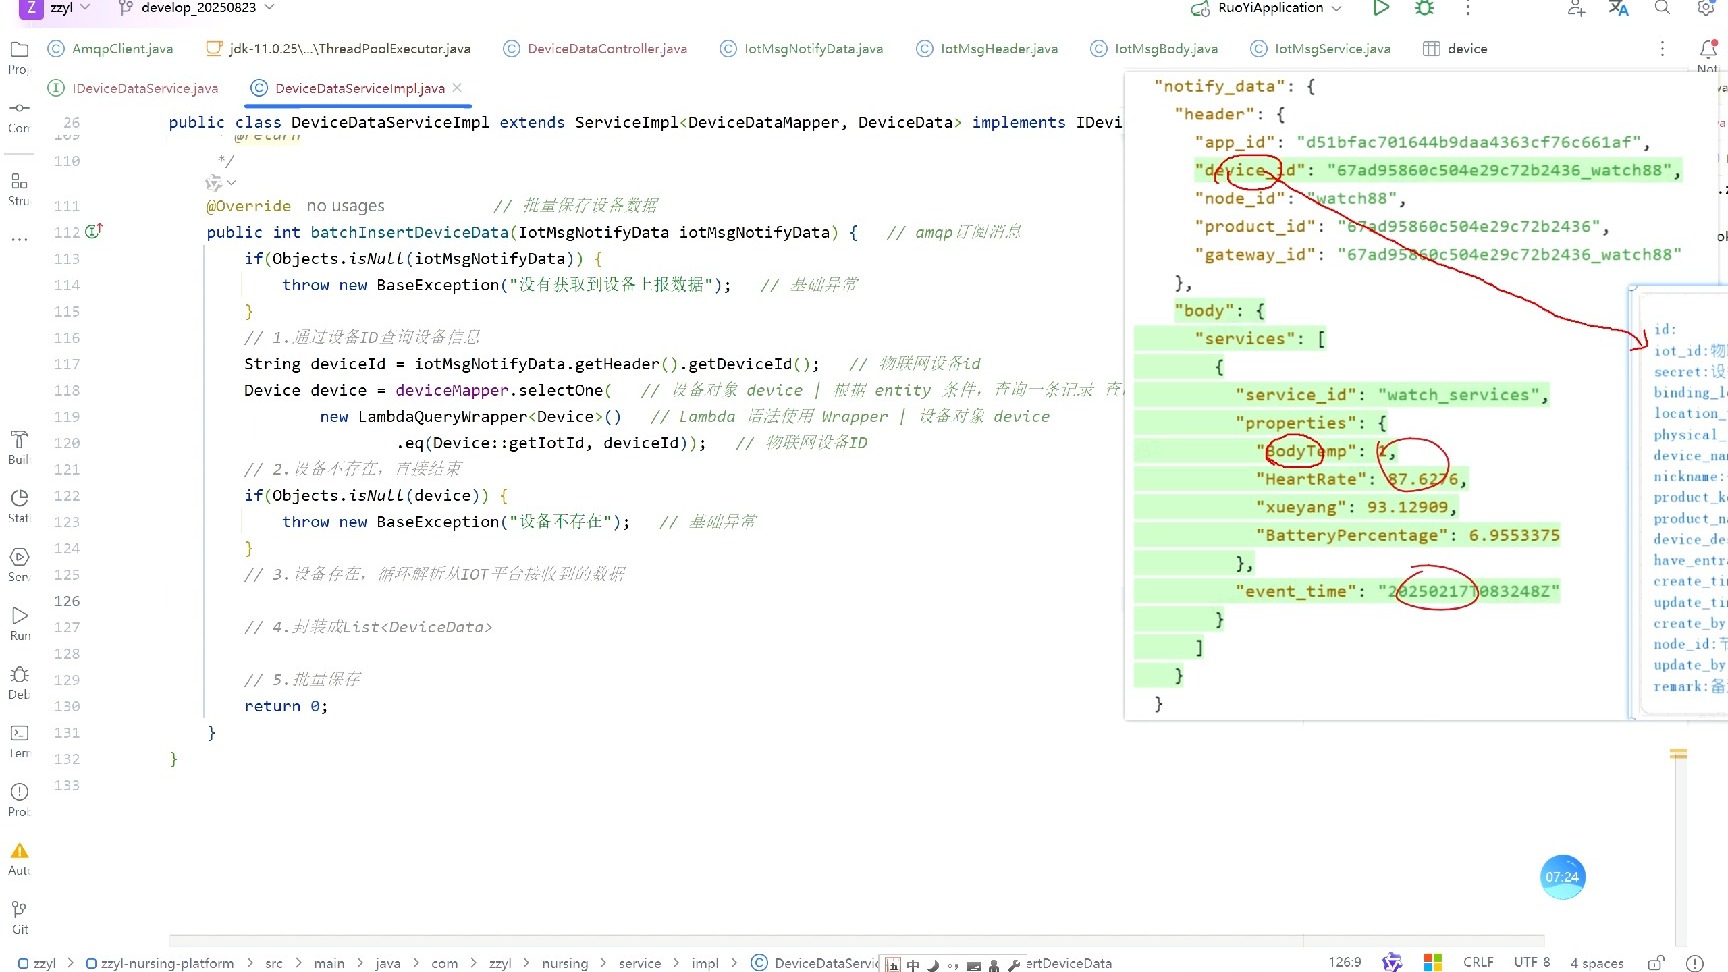The width and height of the screenshot is (1728, 972).
Task: Switch to the device table tab
Action: tap(1455, 48)
